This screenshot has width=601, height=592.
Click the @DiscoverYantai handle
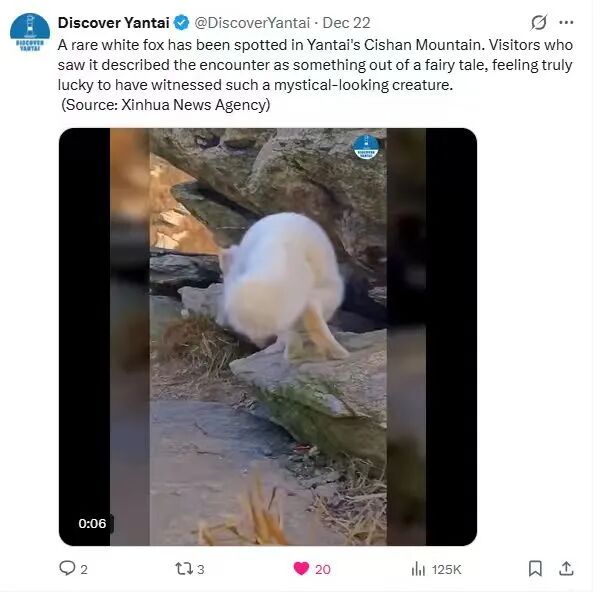click(x=252, y=23)
